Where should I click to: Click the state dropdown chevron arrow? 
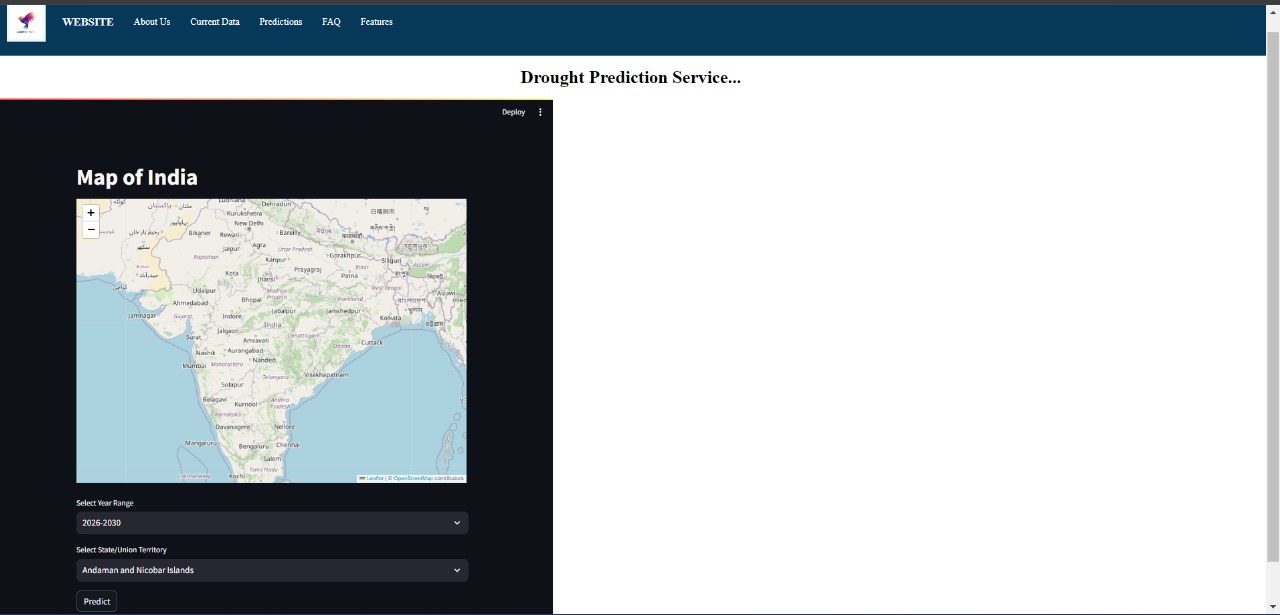[x=457, y=570]
